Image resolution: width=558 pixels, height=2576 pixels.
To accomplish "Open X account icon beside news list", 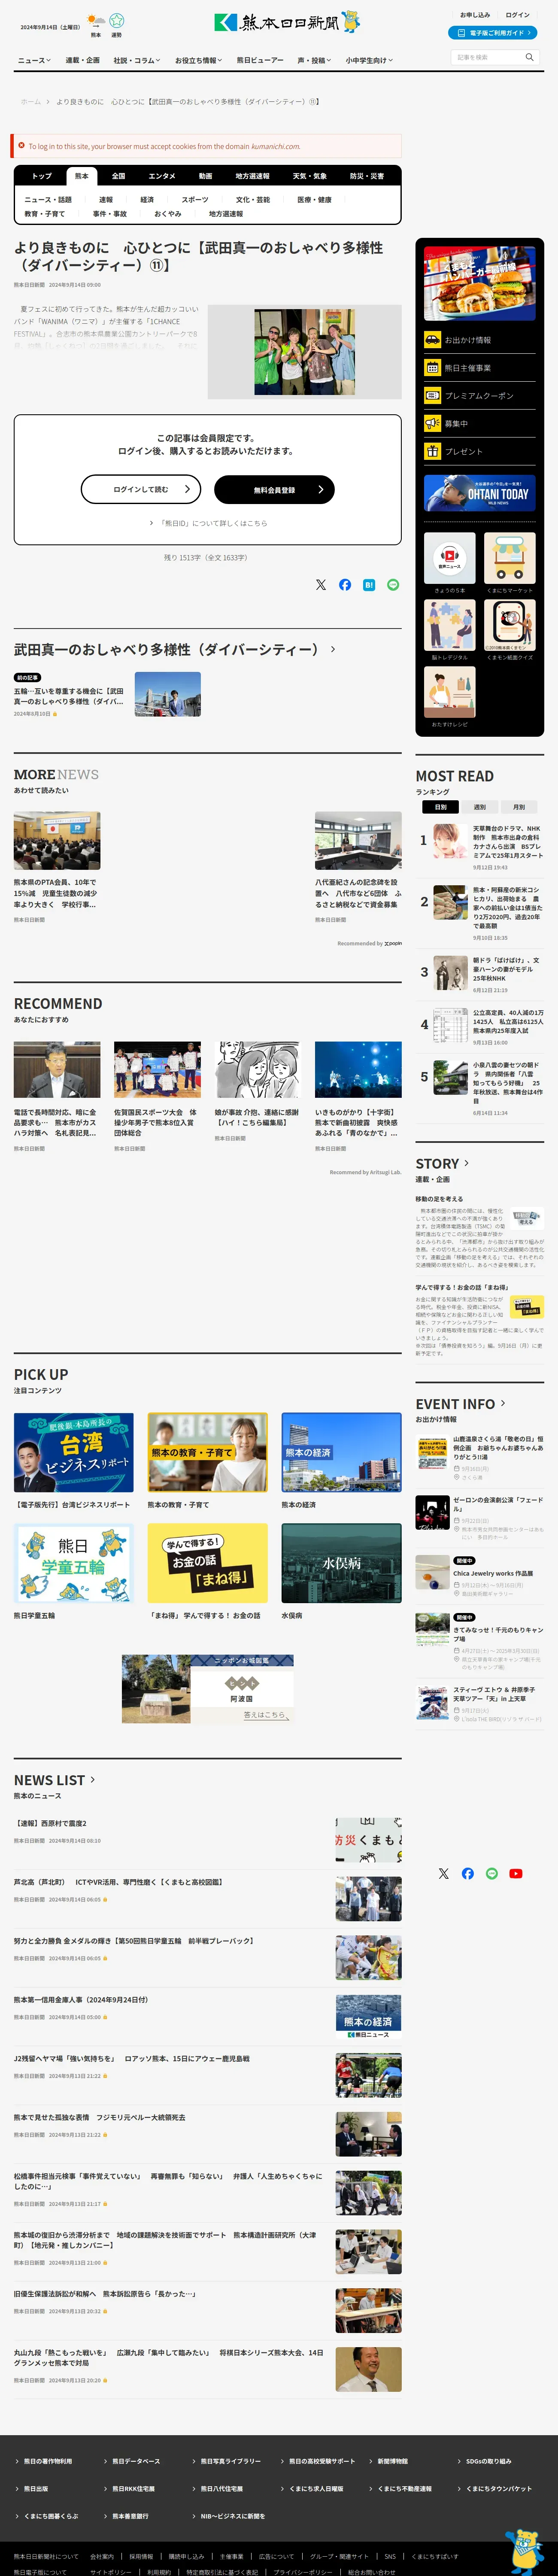I will point(444,1874).
